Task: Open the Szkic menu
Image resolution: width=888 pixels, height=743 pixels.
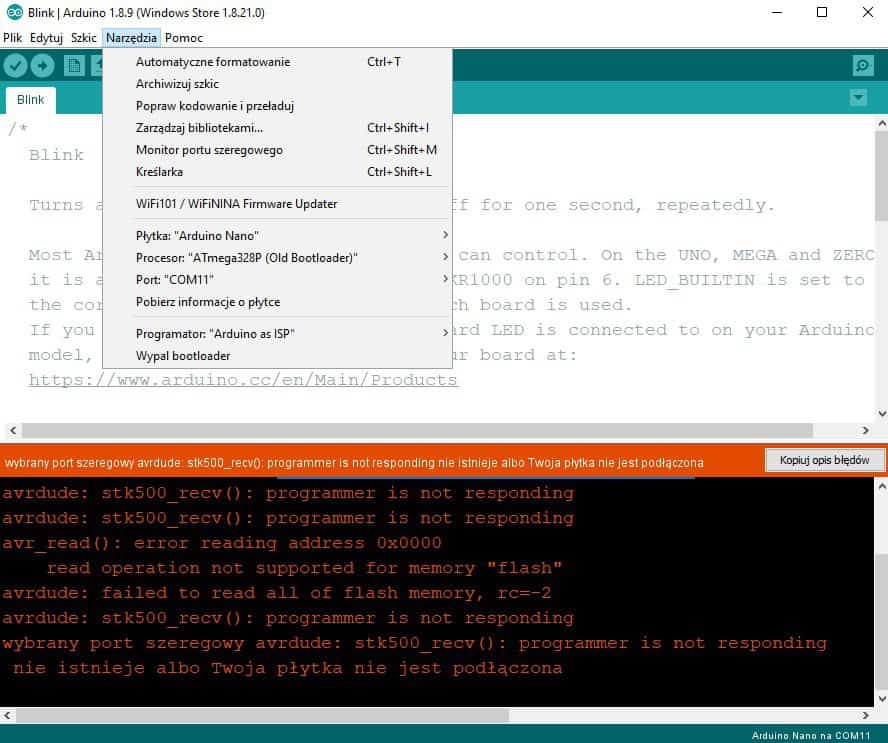Action: pos(84,38)
